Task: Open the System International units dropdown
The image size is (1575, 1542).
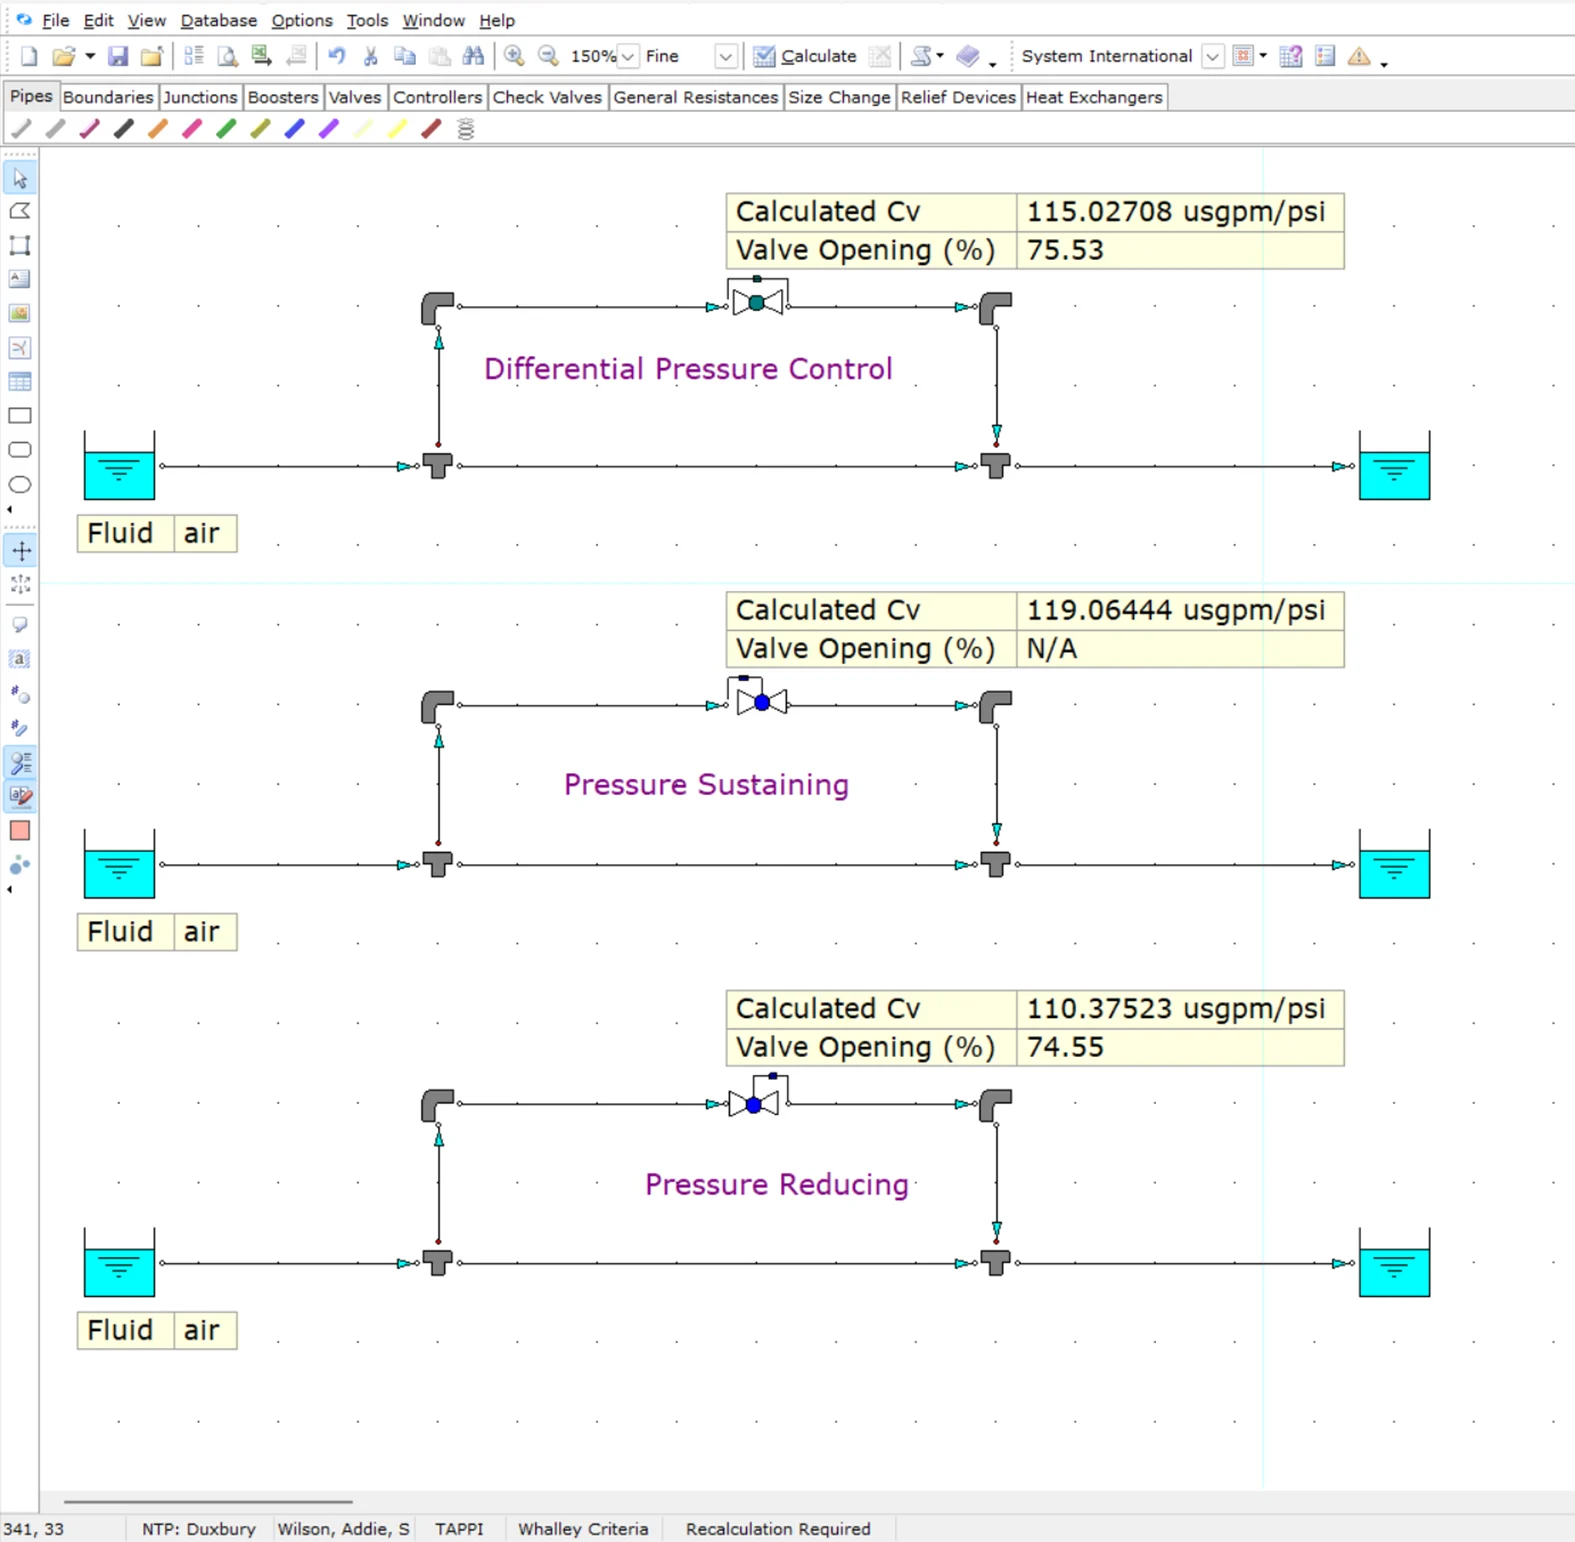Action: tap(1212, 57)
